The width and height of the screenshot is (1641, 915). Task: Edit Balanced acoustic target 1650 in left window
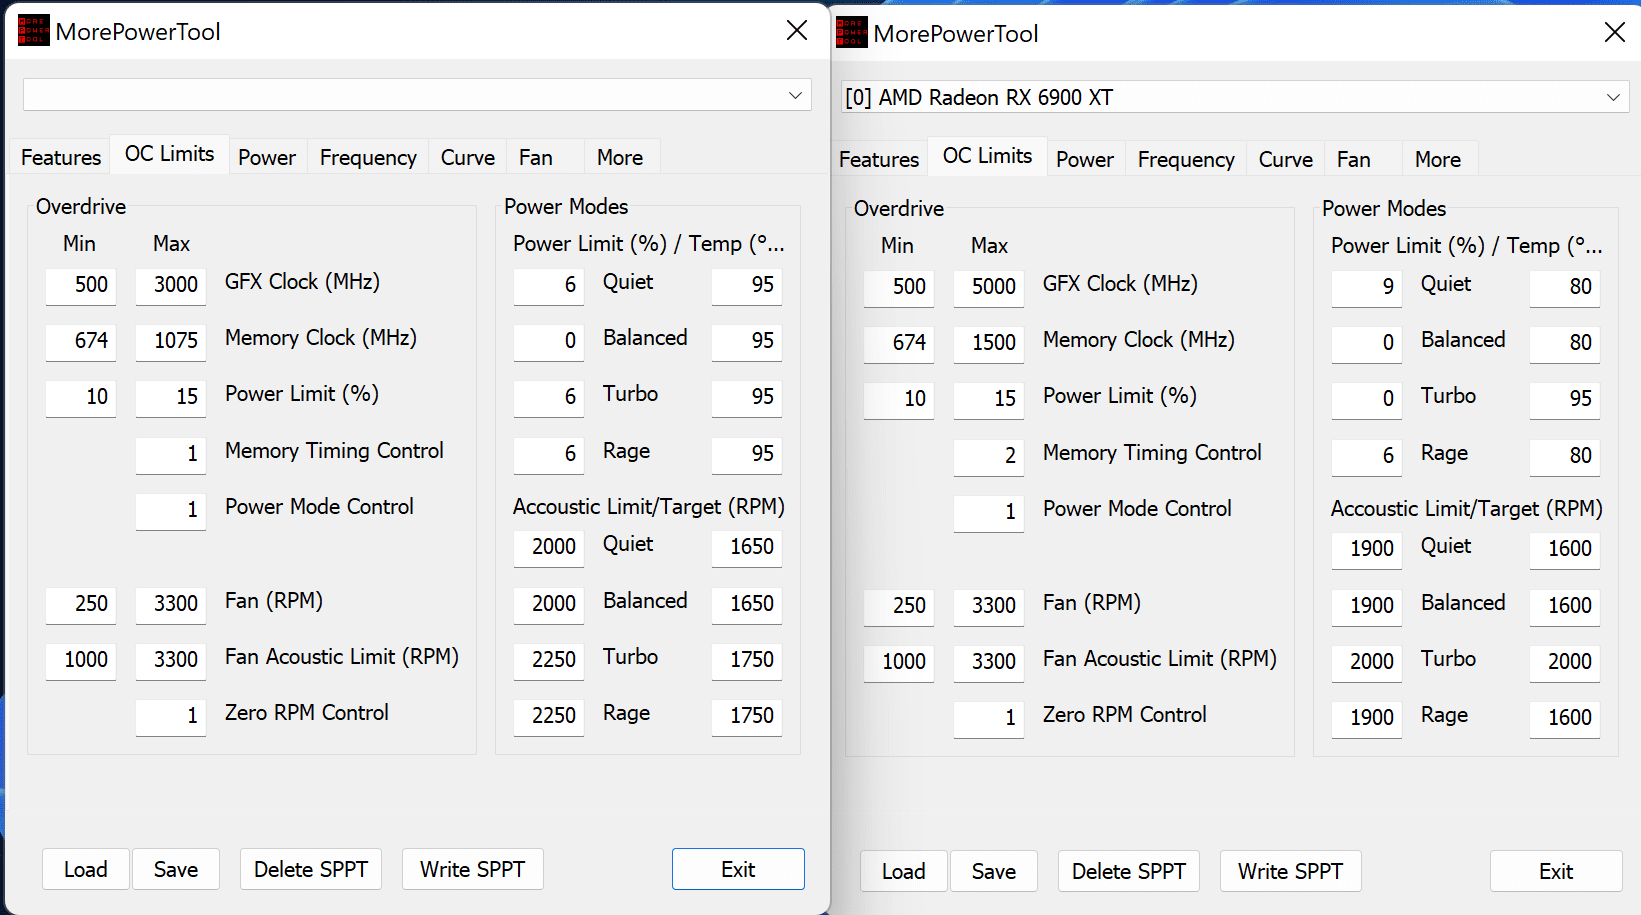tap(747, 604)
